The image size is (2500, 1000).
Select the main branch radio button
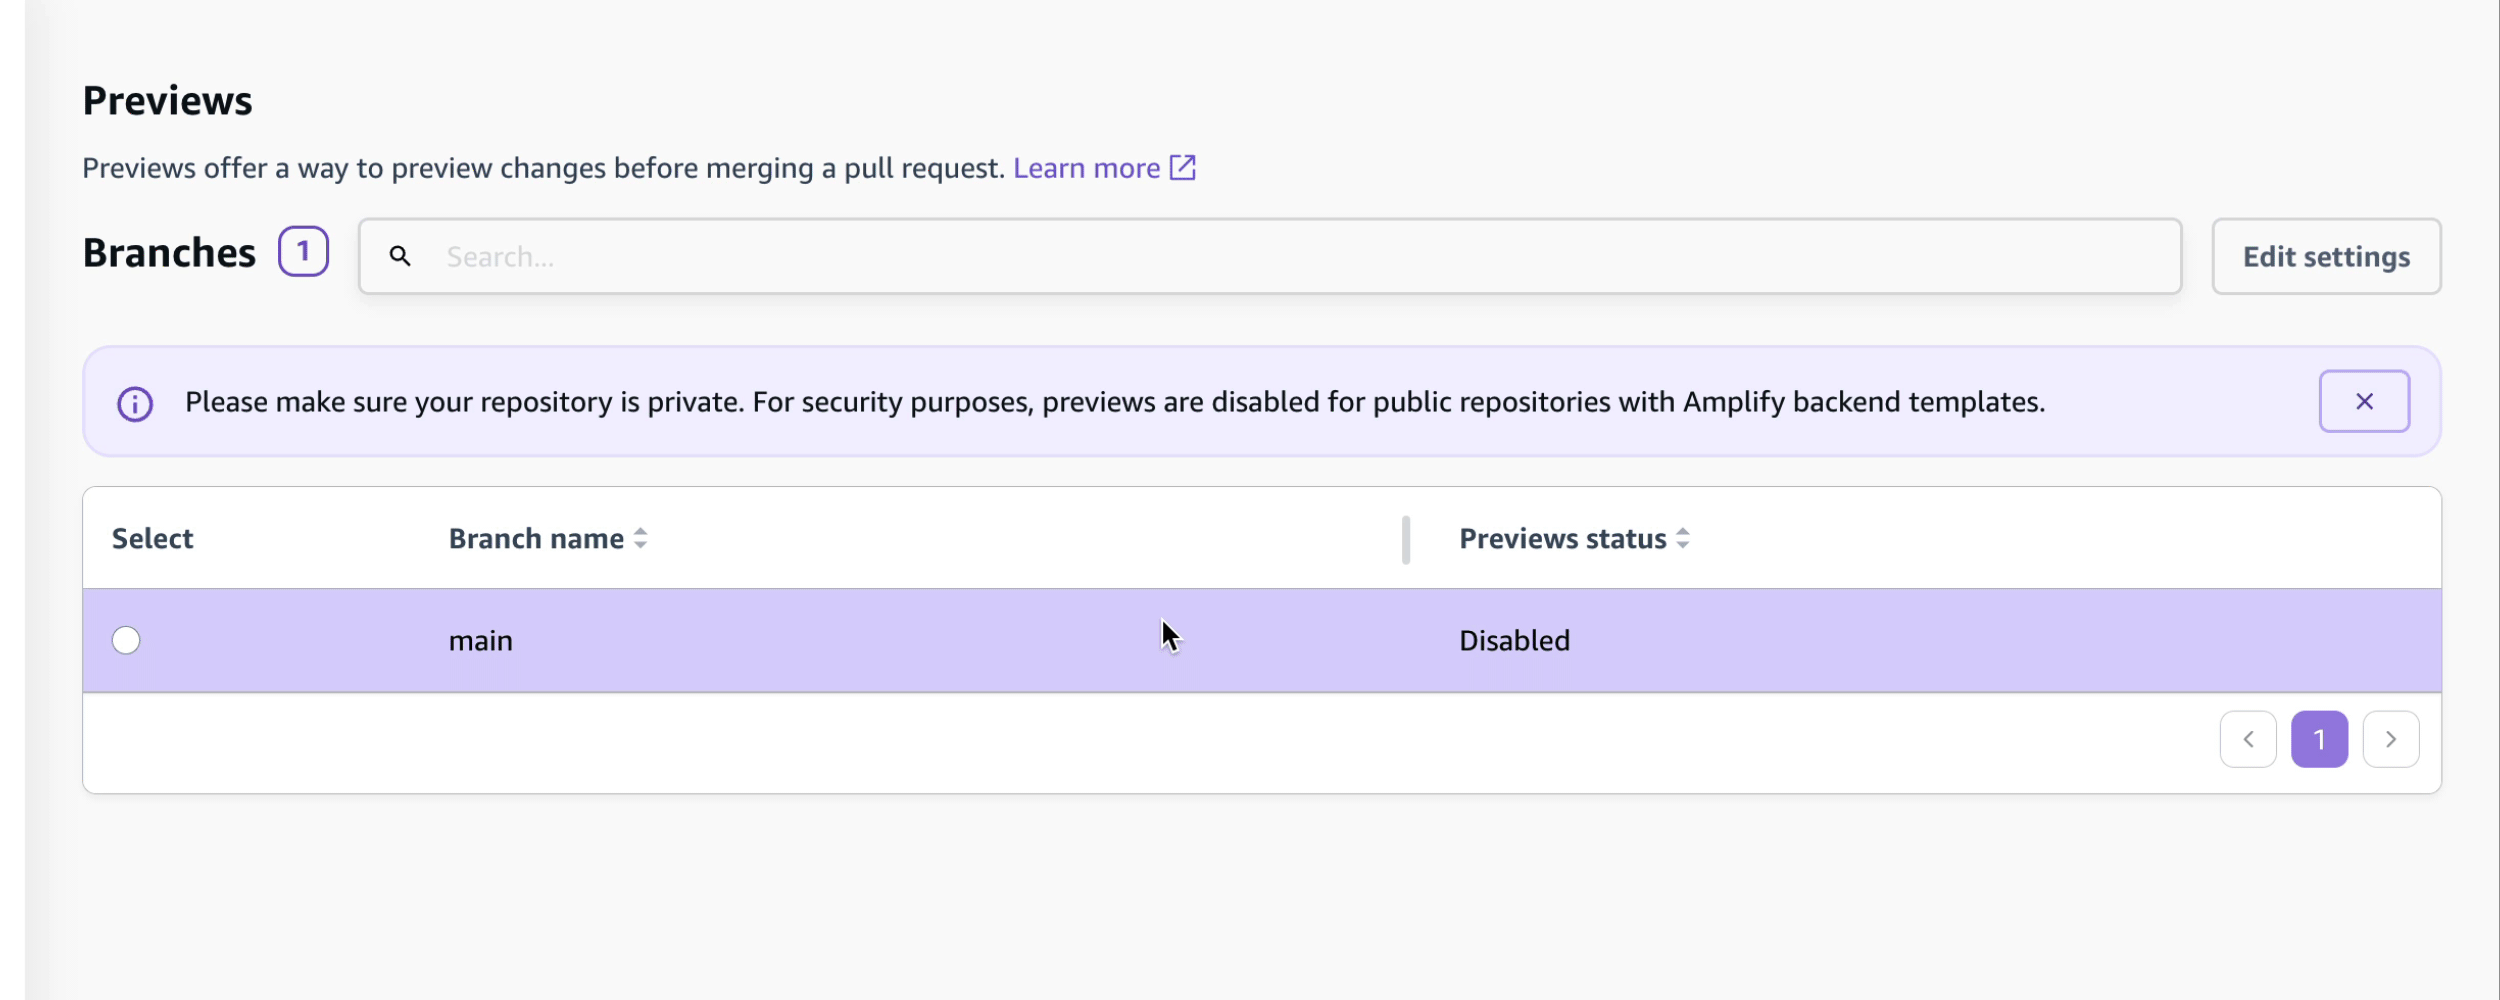[126, 641]
